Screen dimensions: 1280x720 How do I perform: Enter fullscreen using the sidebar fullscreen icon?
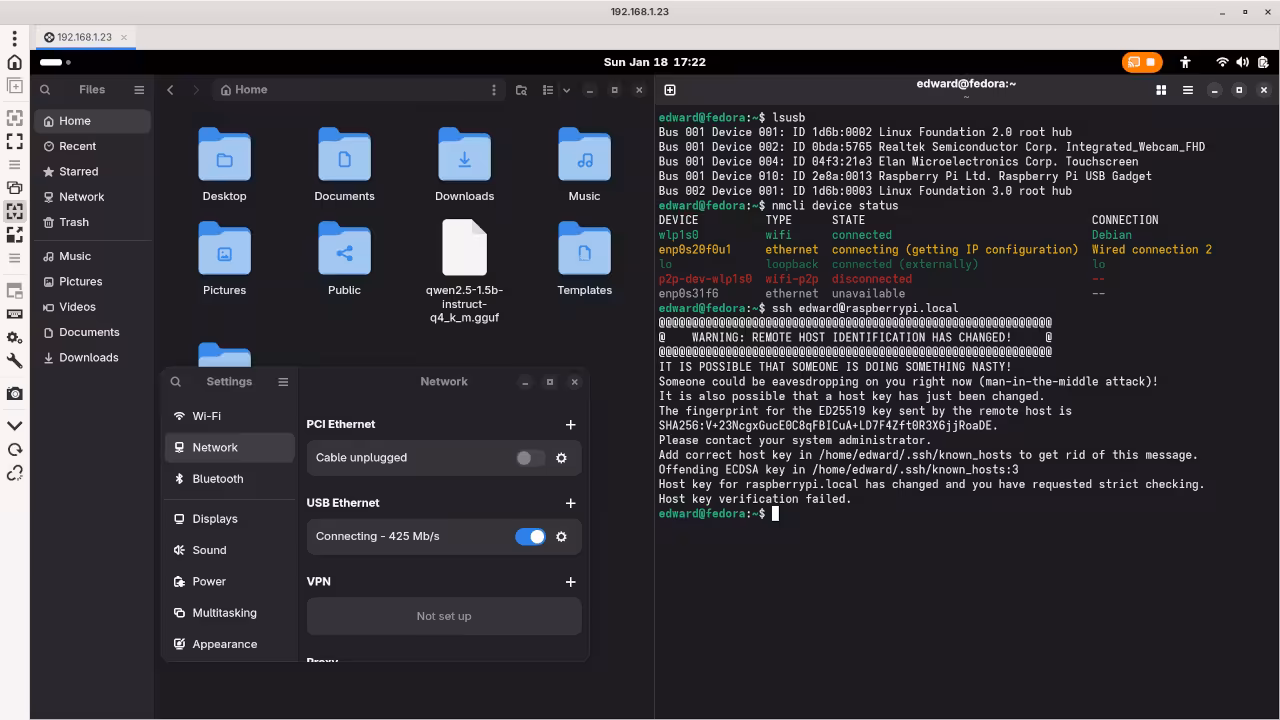point(14,141)
